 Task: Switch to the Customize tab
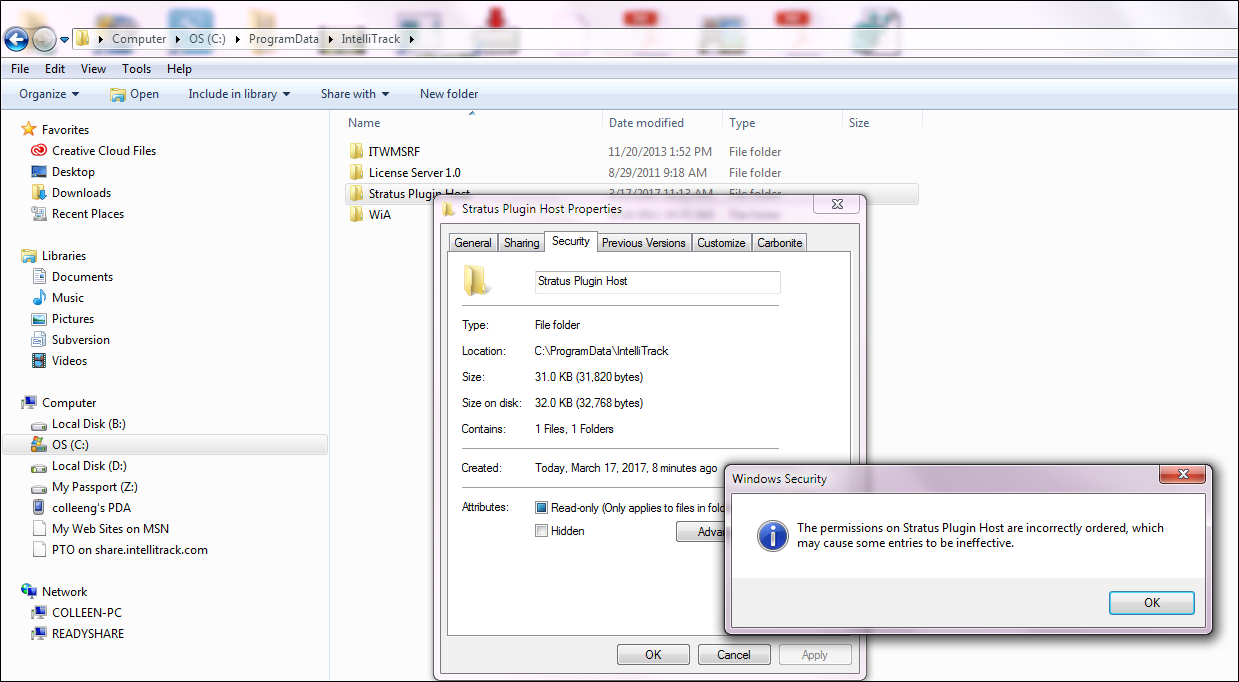[x=721, y=243]
